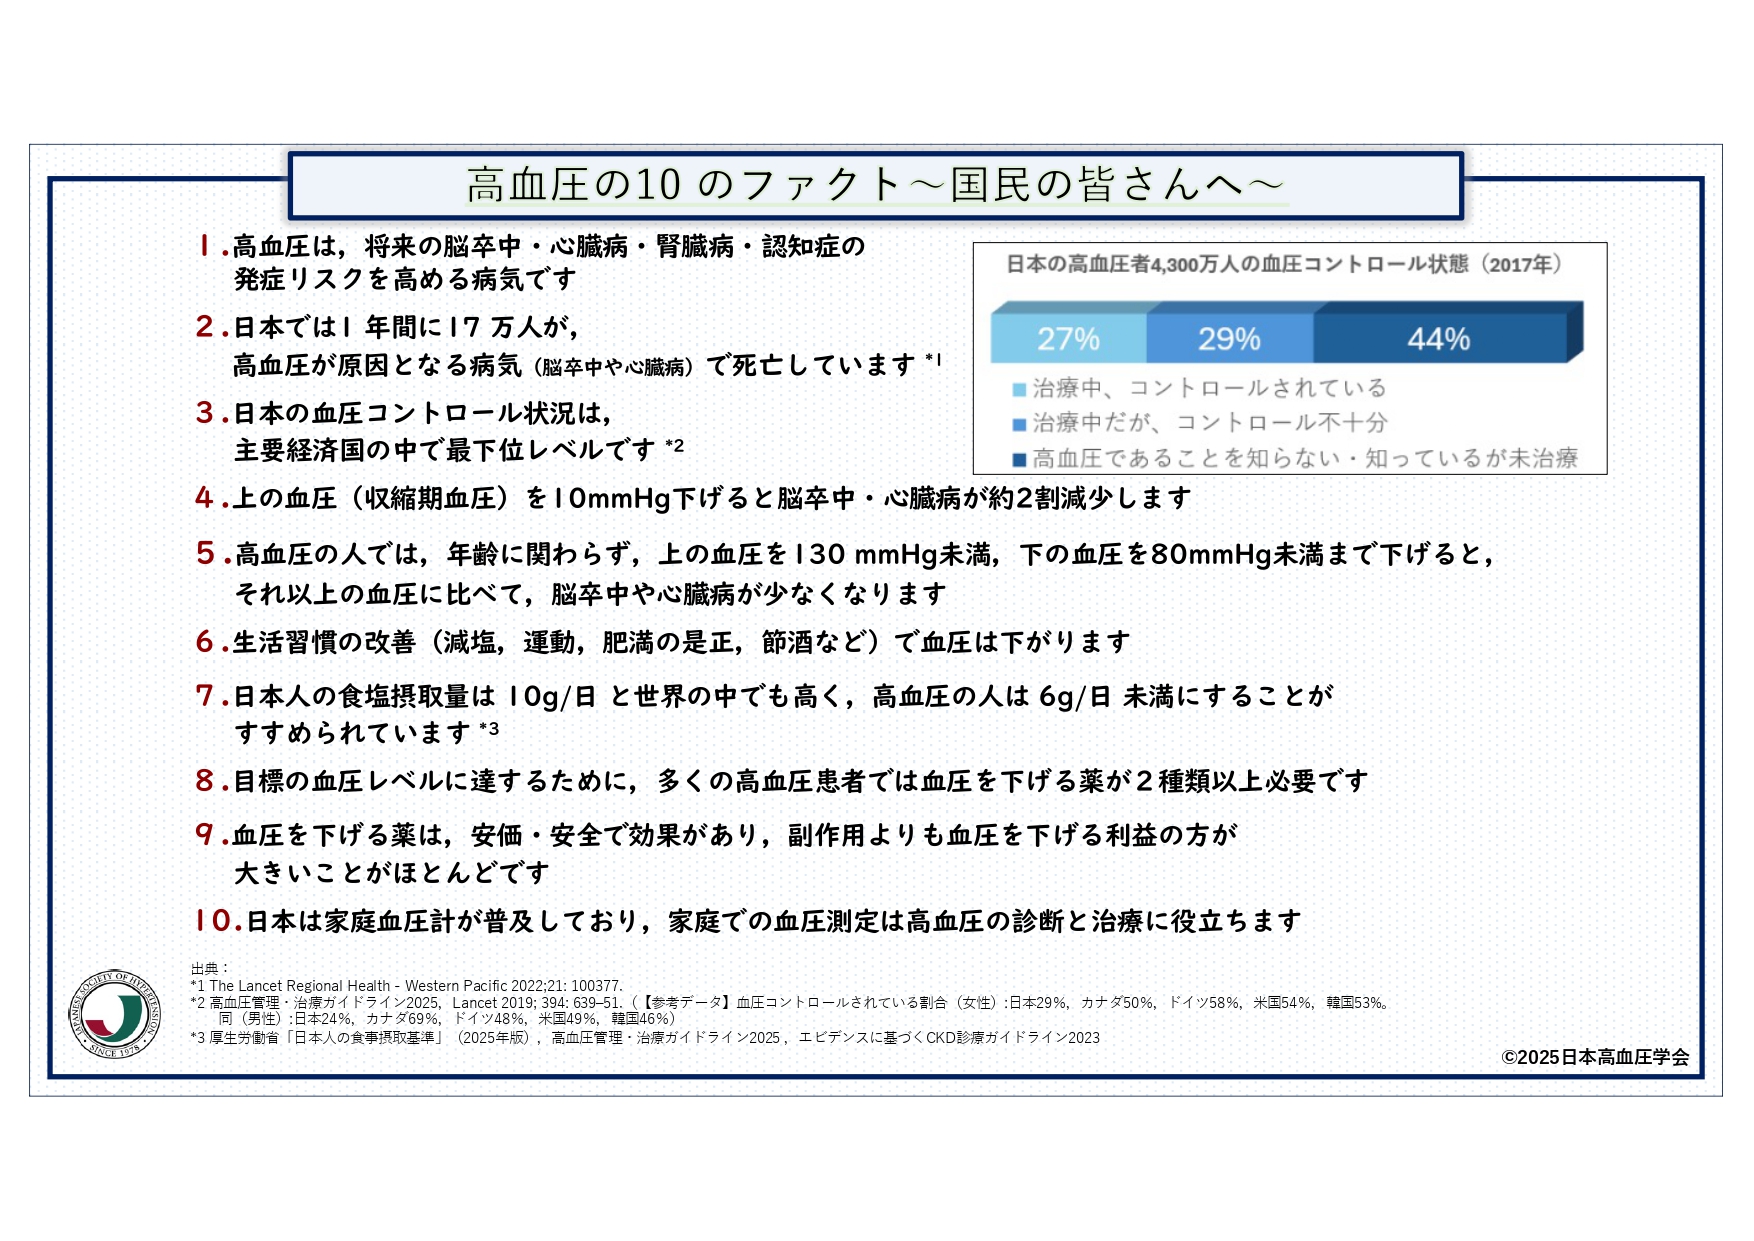Image resolution: width=1754 pixels, height=1241 pixels.
Task: Click the *3 superscript after すすめられています
Action: pos(489,729)
